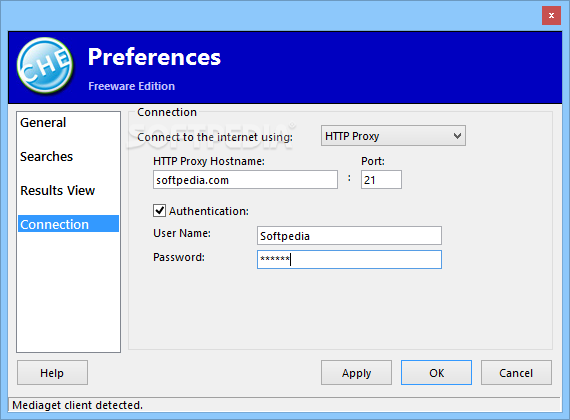
Task: Expand the dropdown arrow beside HTTP Proxy
Action: (457, 136)
